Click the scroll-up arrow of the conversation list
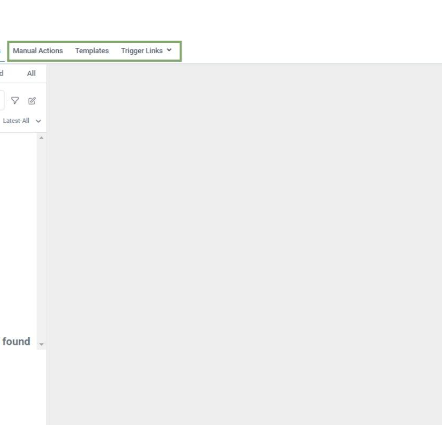The height and width of the screenshot is (425, 442). [41, 138]
